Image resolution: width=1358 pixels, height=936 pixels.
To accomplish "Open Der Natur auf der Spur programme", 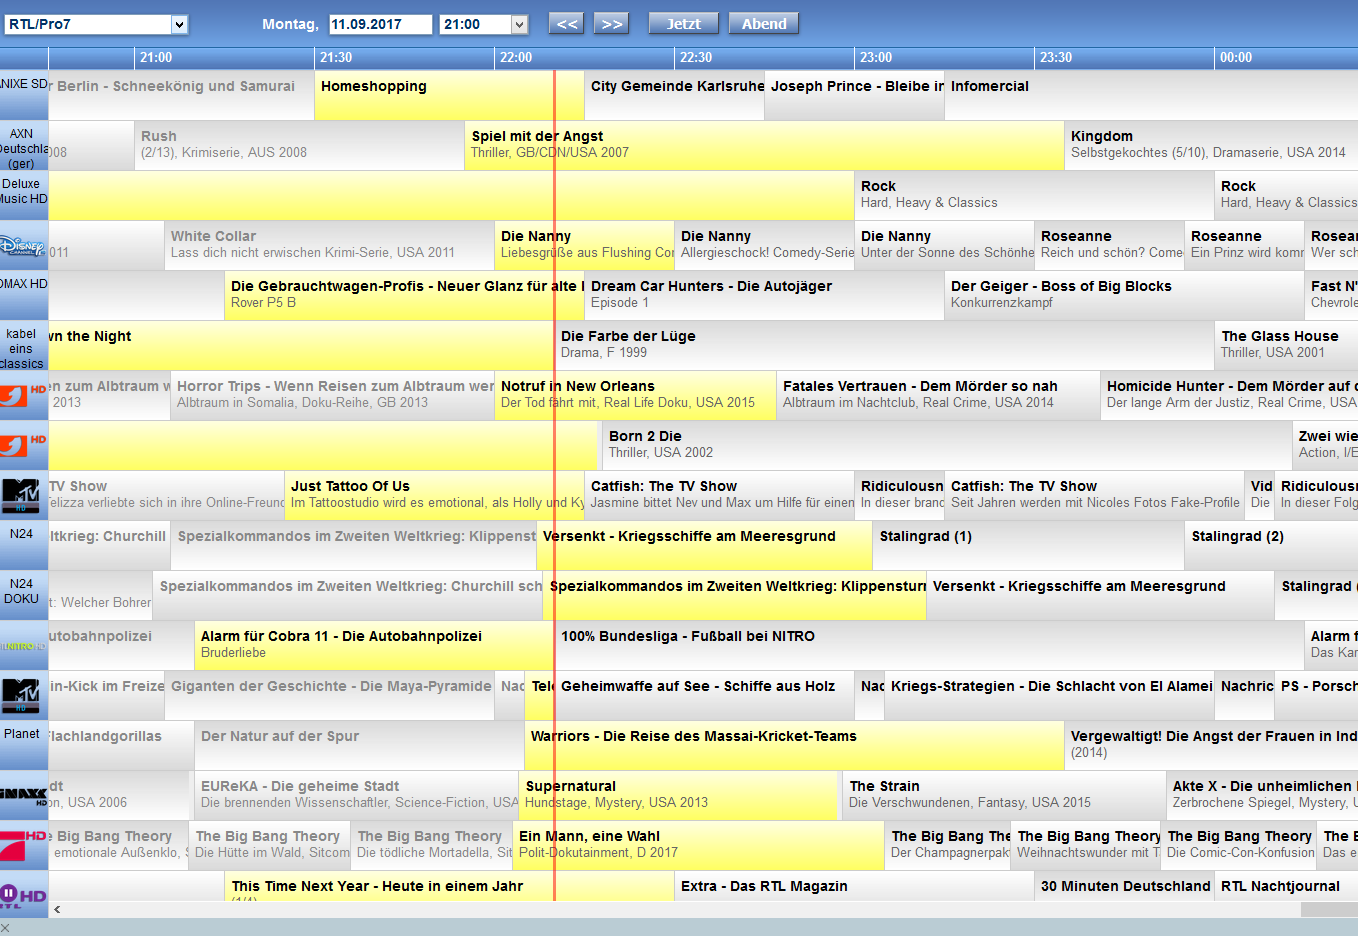I will coord(359,745).
